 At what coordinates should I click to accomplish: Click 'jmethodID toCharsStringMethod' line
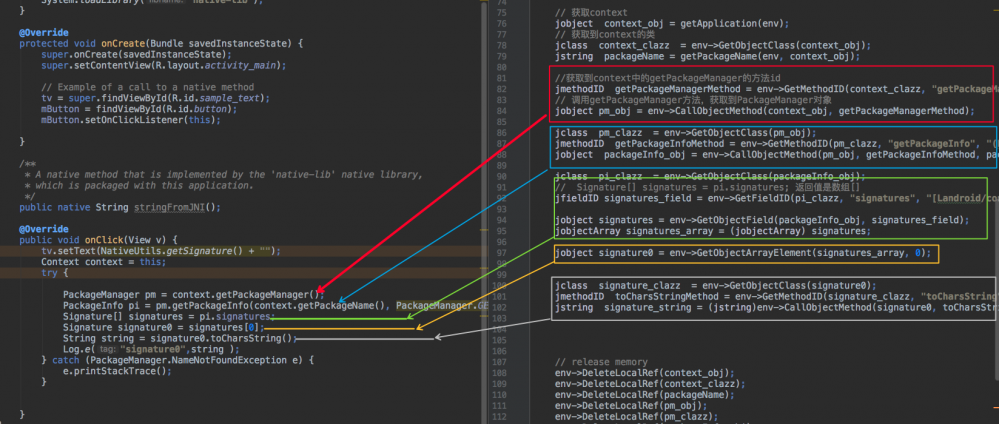pyautogui.click(x=775, y=296)
